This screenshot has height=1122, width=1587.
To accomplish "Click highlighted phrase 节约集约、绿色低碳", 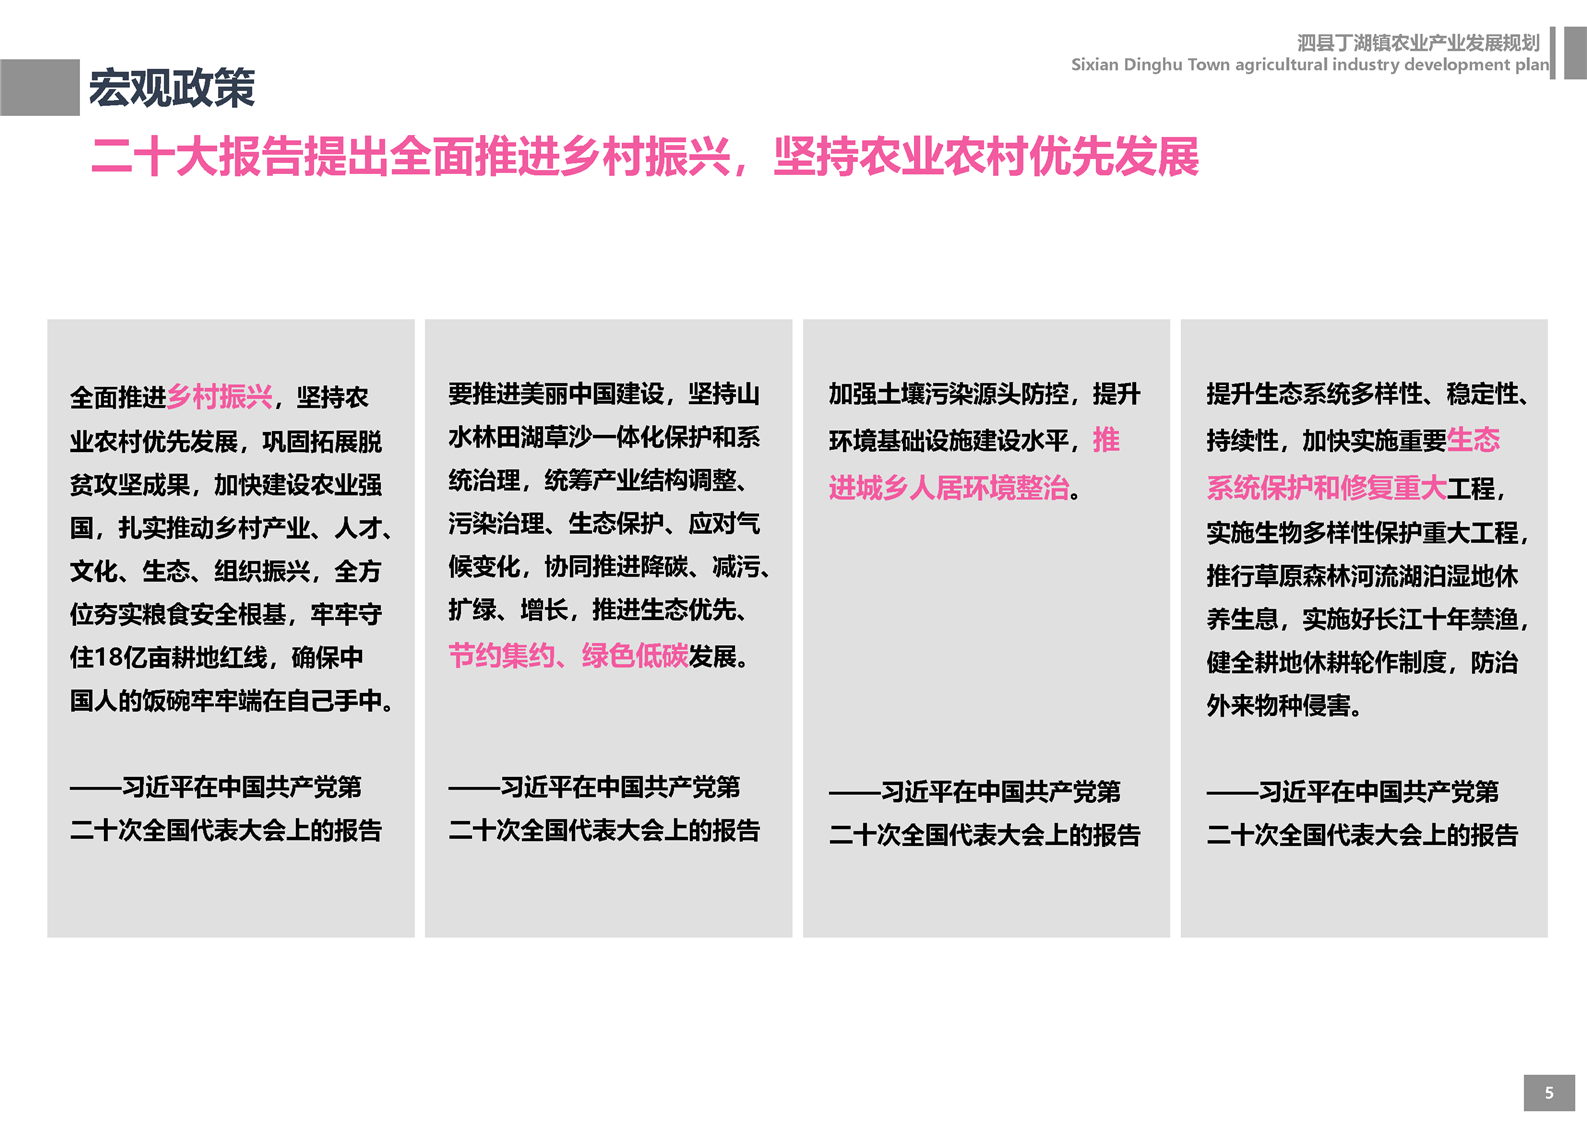I will coord(568,656).
